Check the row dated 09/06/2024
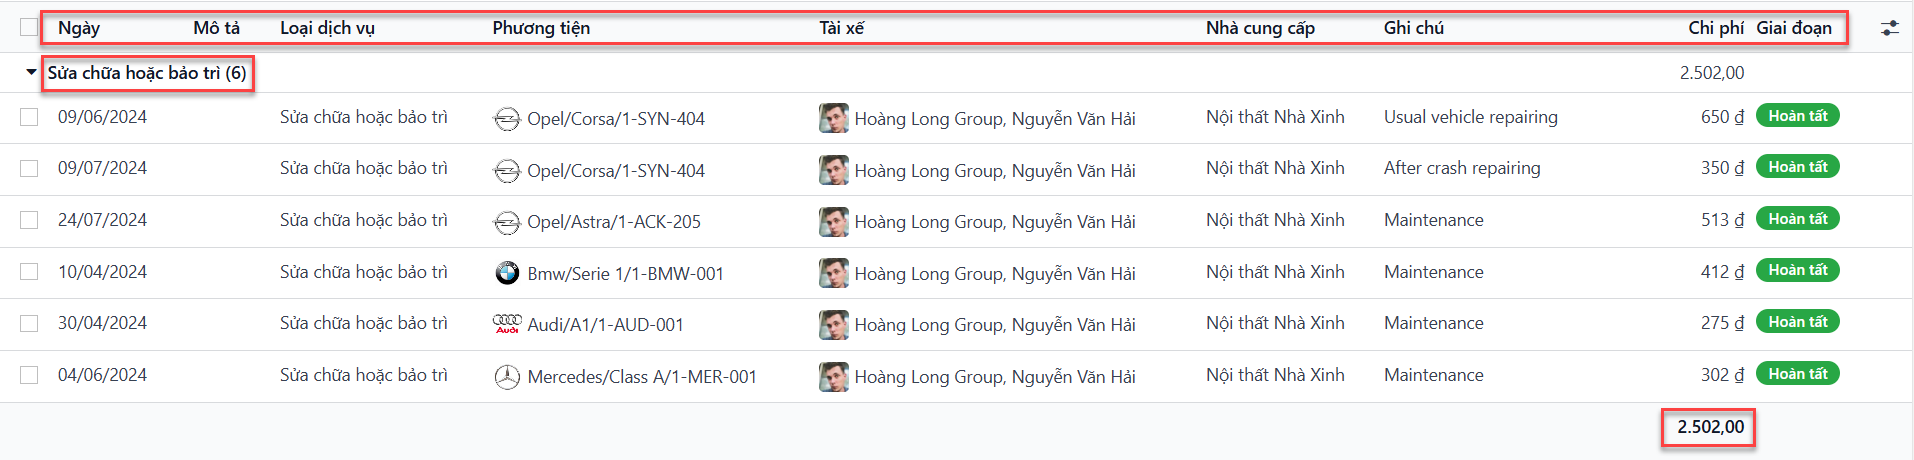 click(29, 117)
